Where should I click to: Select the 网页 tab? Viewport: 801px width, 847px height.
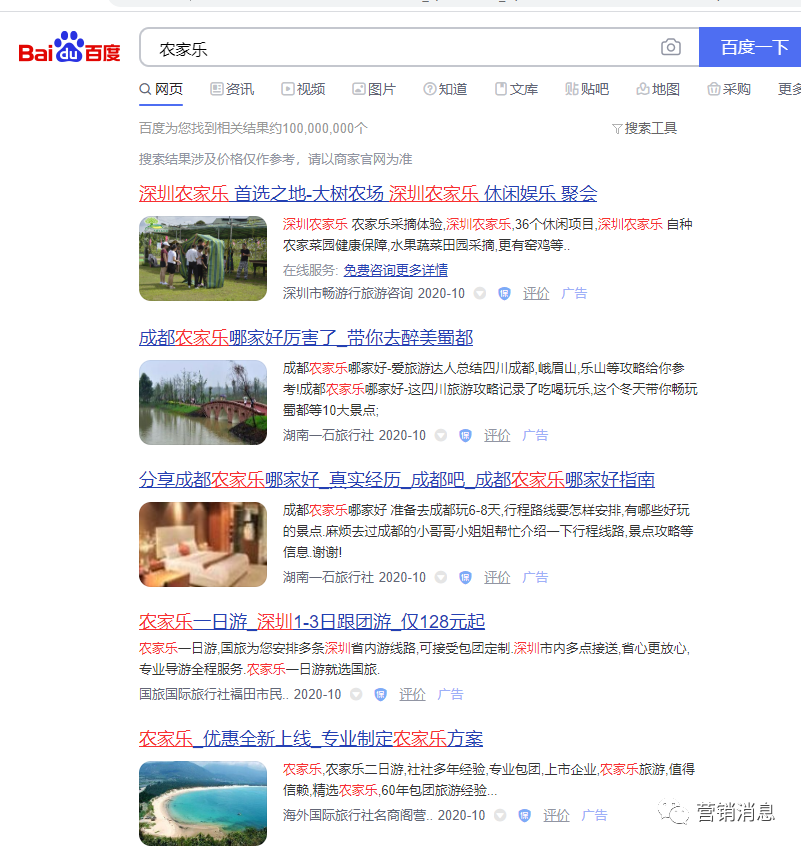(161, 89)
